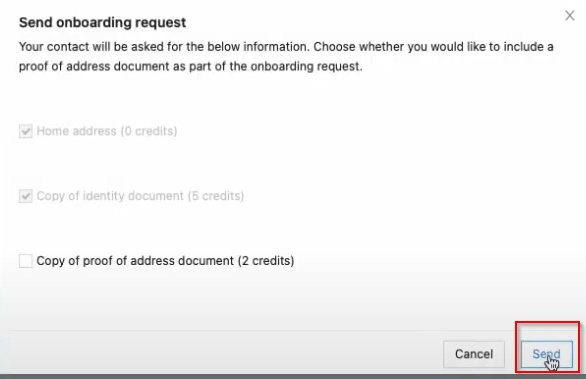Click the 'Your contact will be asked' description line

[x=286, y=47]
